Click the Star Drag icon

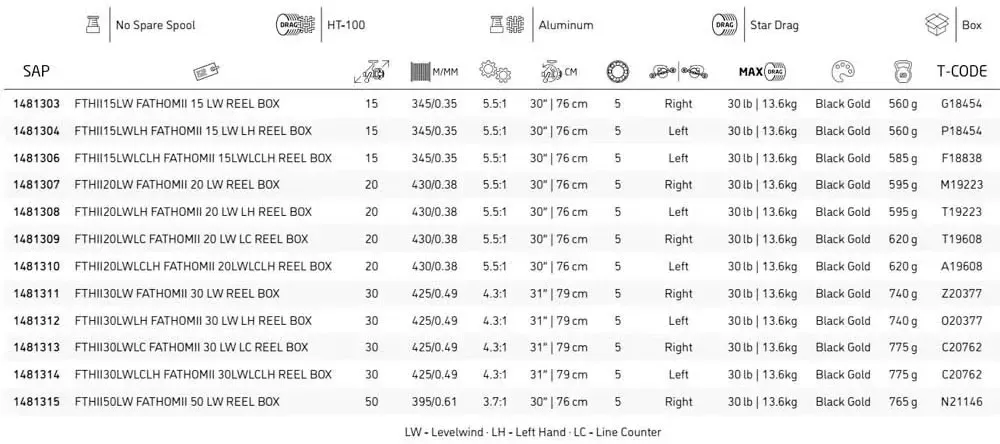[x=723, y=25]
